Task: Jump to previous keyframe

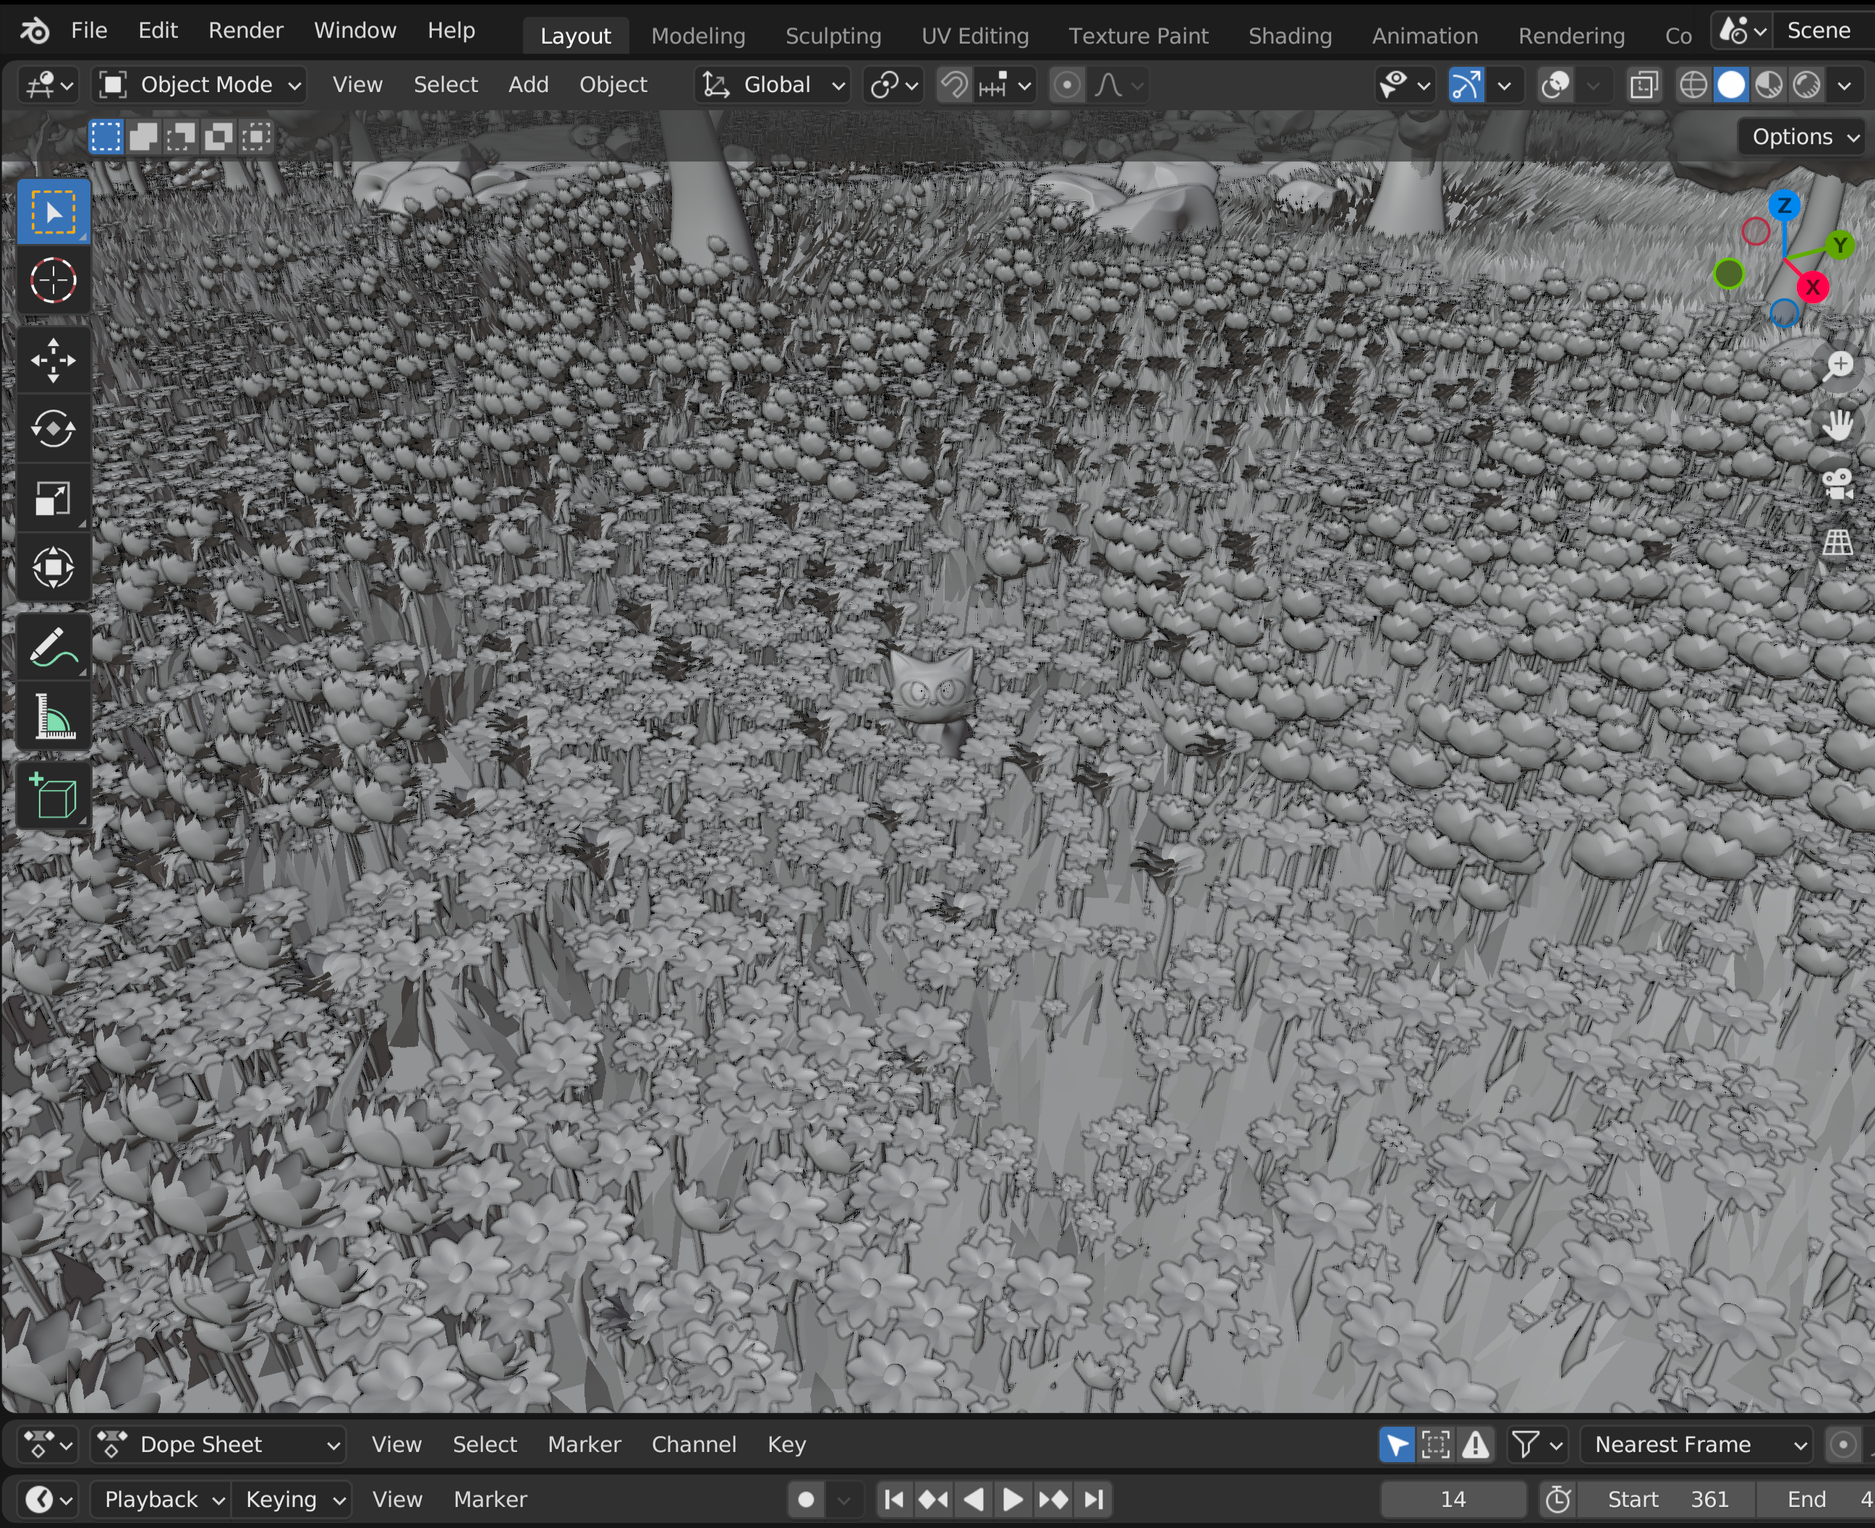Action: tap(934, 1499)
